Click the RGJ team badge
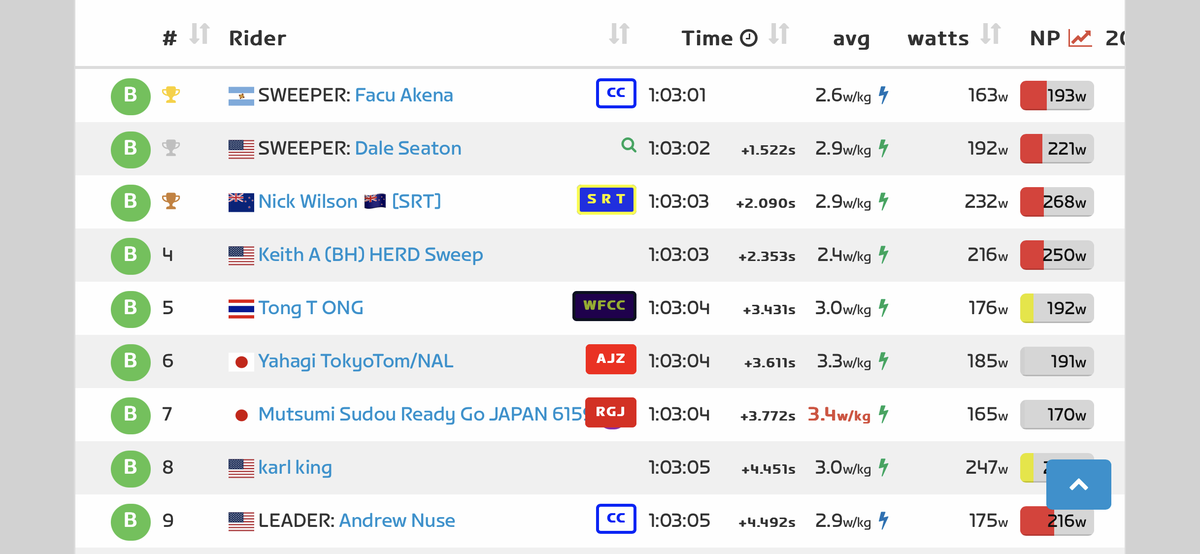Screen dimensions: 1200x554 pyautogui.click(x=610, y=412)
